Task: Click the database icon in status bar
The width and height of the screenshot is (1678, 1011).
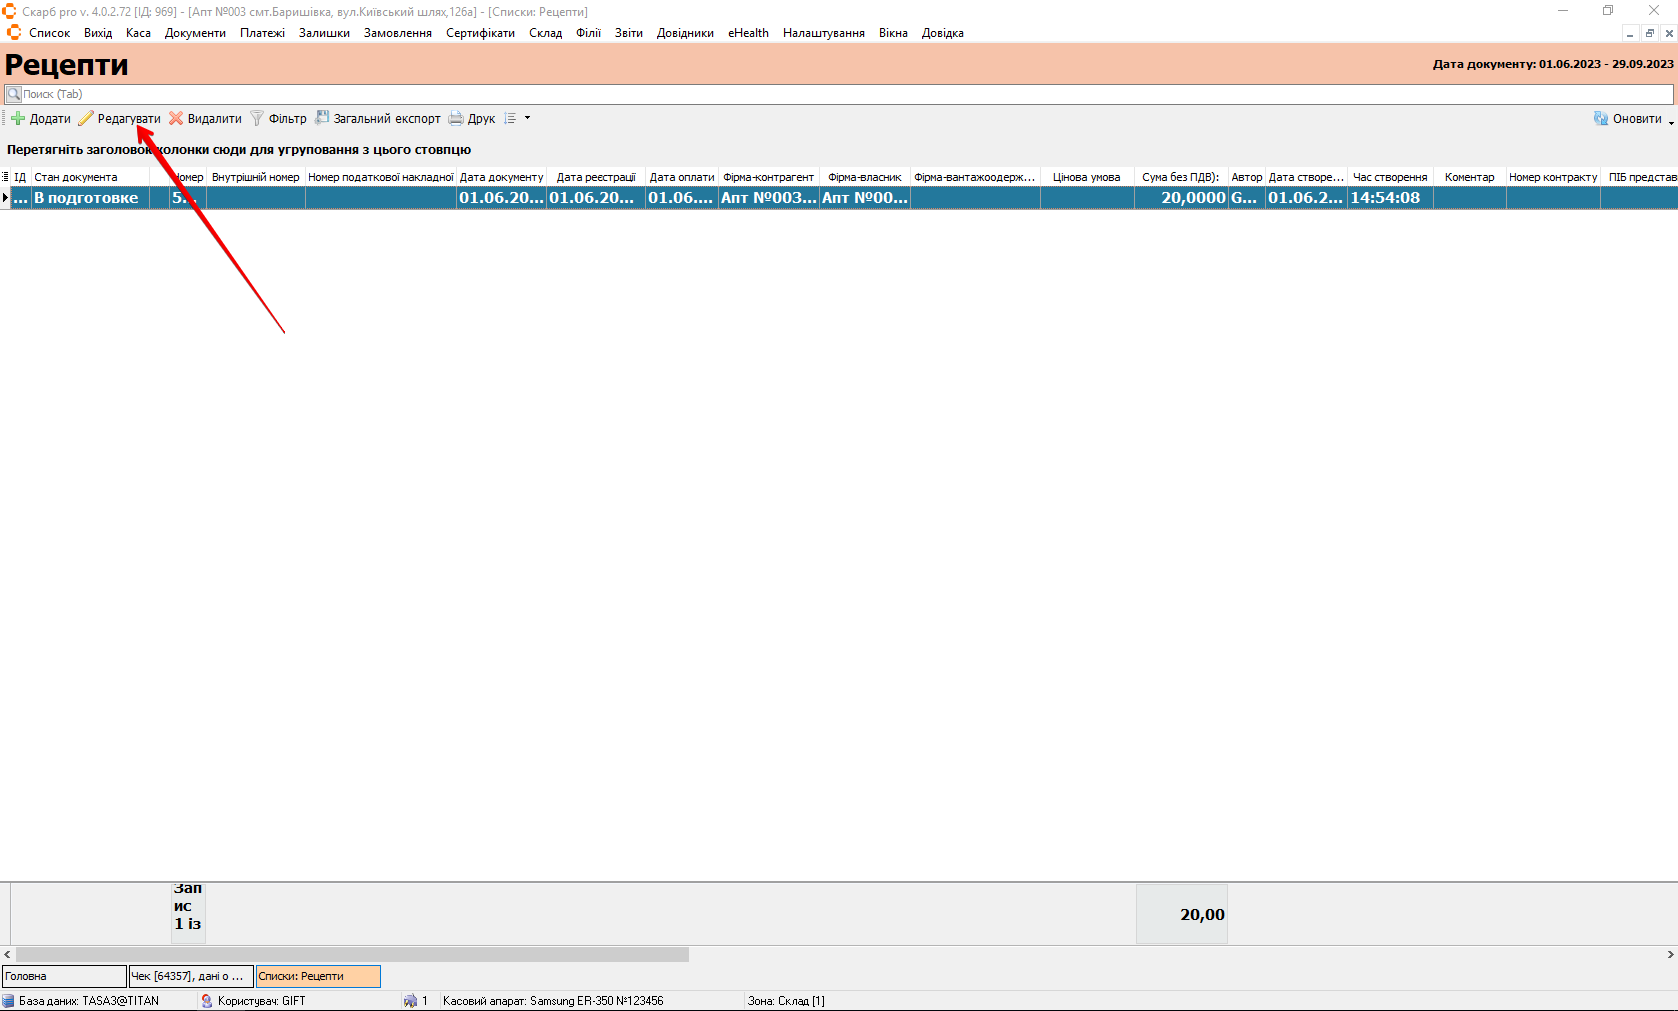Action: click(x=8, y=1001)
